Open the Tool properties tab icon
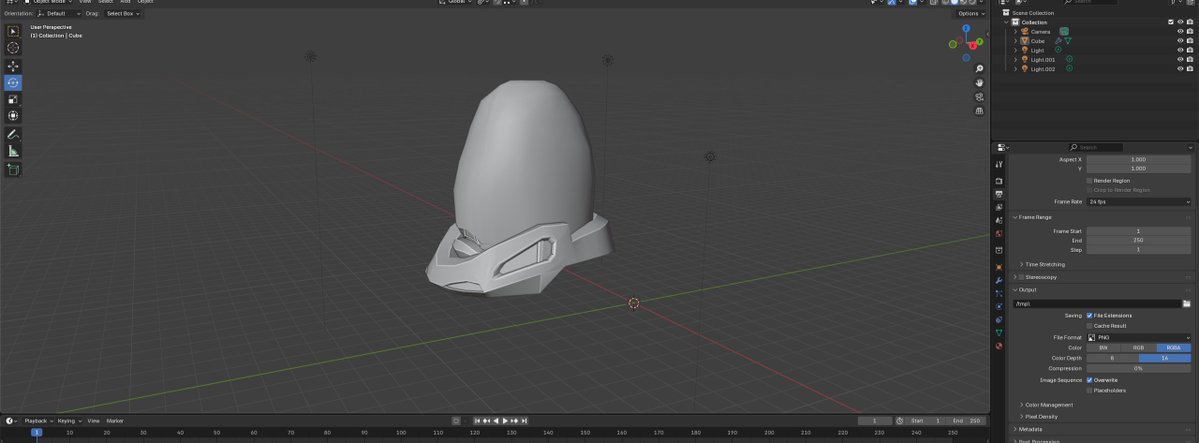 tap(999, 164)
